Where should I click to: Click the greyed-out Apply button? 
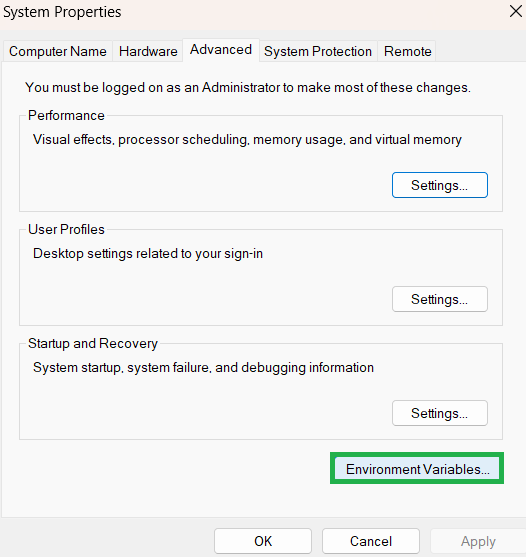tap(478, 541)
